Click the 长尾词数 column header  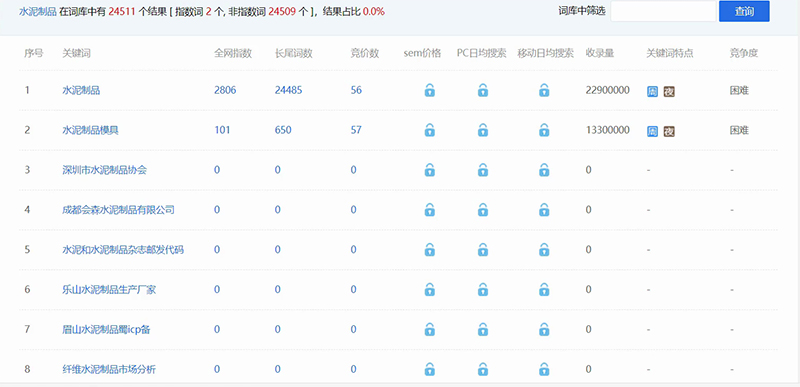[x=293, y=54]
